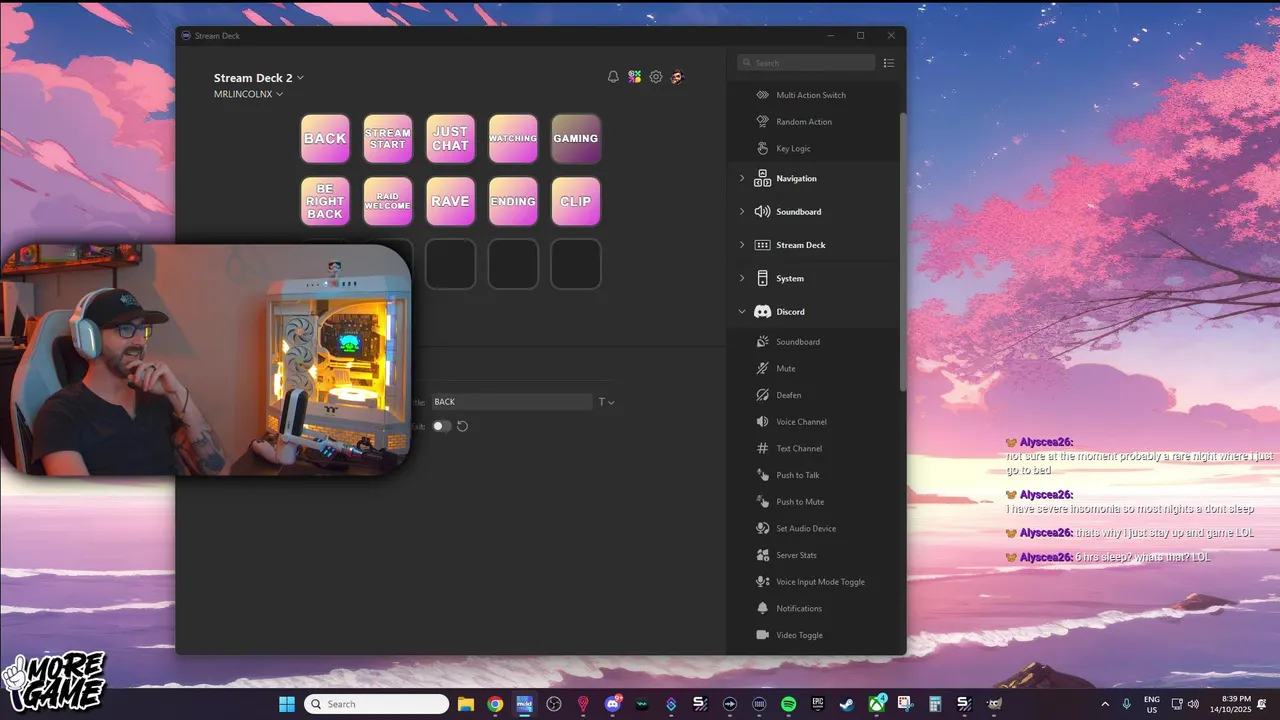The width and height of the screenshot is (1280, 720).
Task: Click the ENG US language indicator
Action: pyautogui.click(x=1152, y=704)
